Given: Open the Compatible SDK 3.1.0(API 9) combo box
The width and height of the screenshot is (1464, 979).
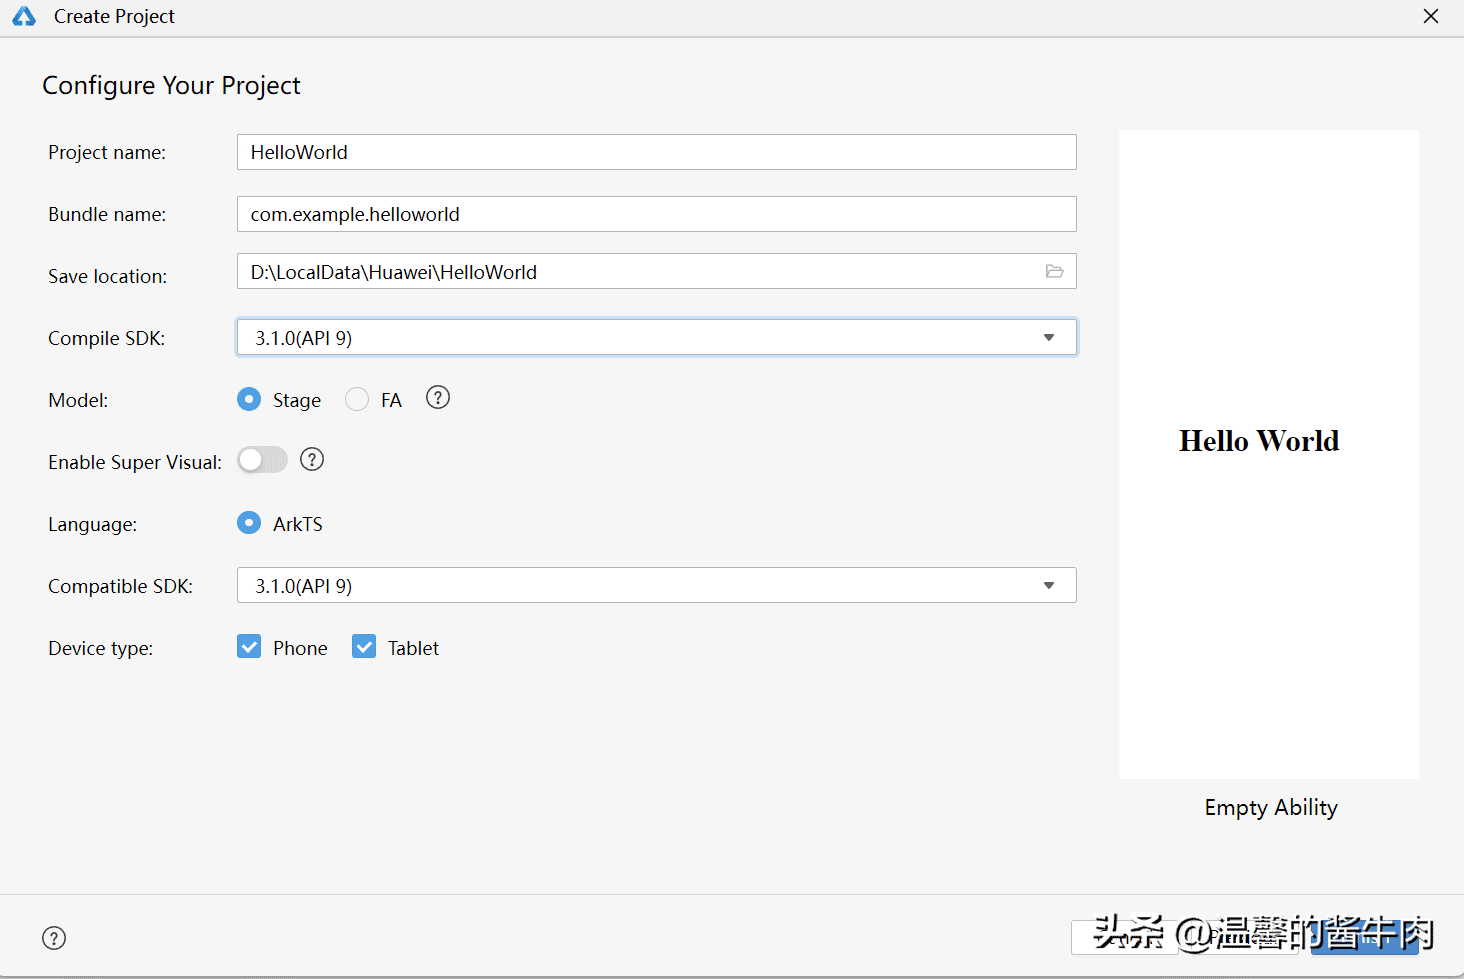Looking at the screenshot, I should 640,586.
